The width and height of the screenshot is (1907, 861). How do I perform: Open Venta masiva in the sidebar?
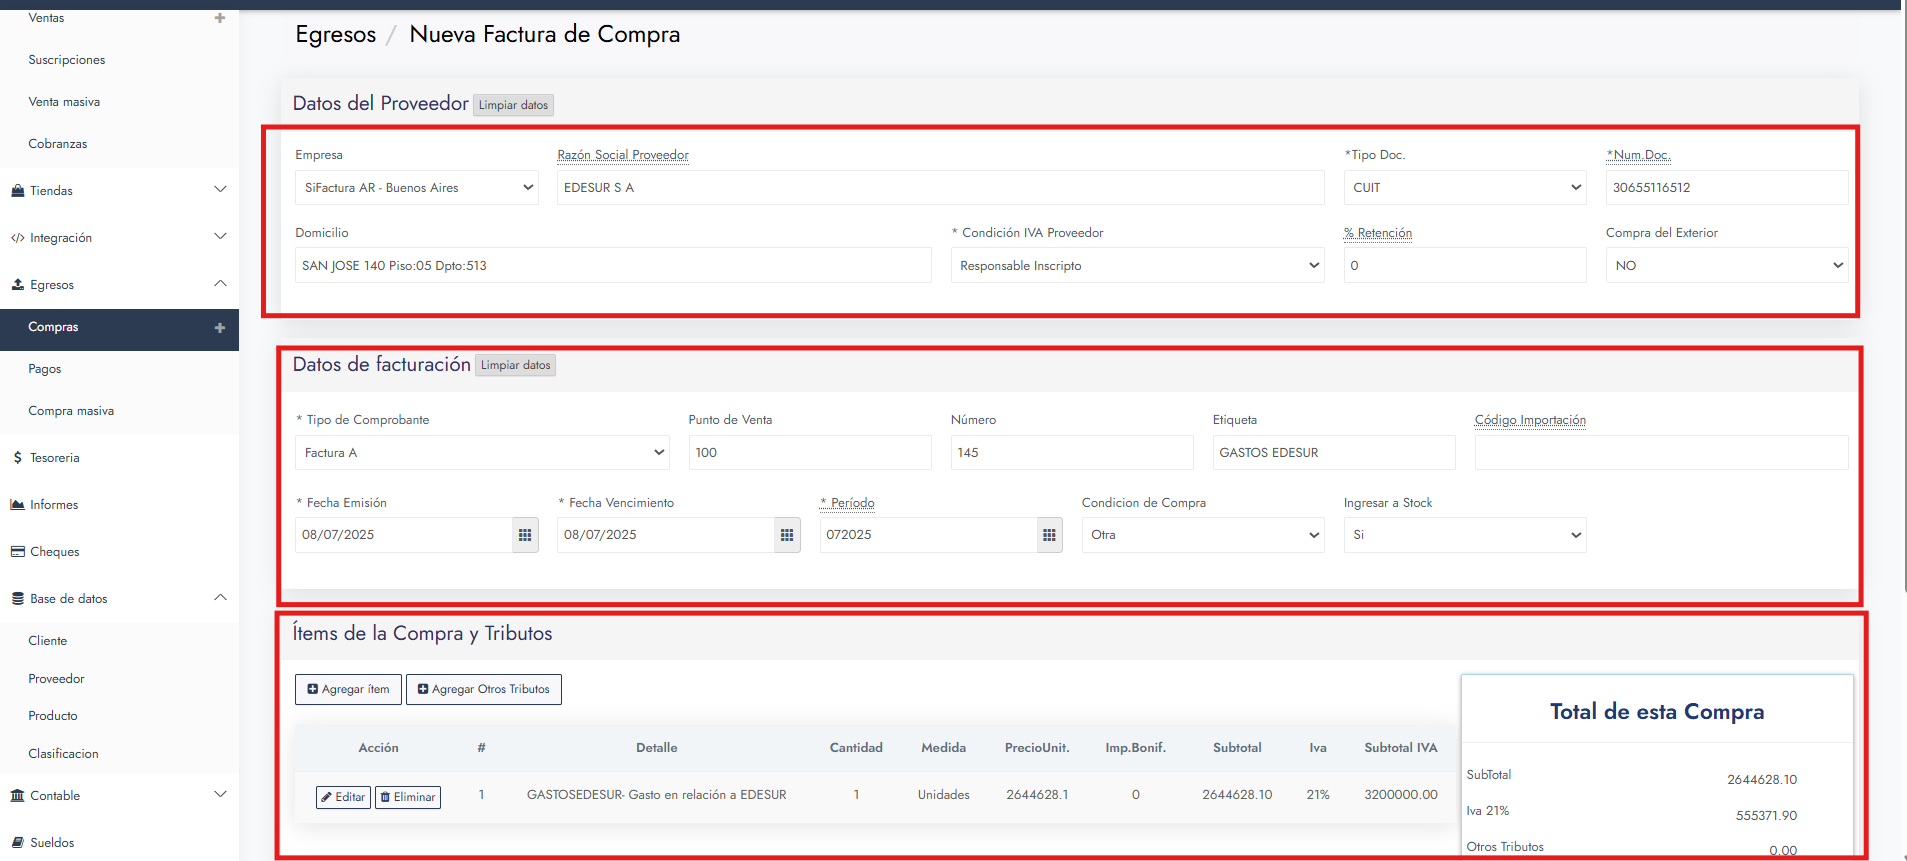click(64, 102)
